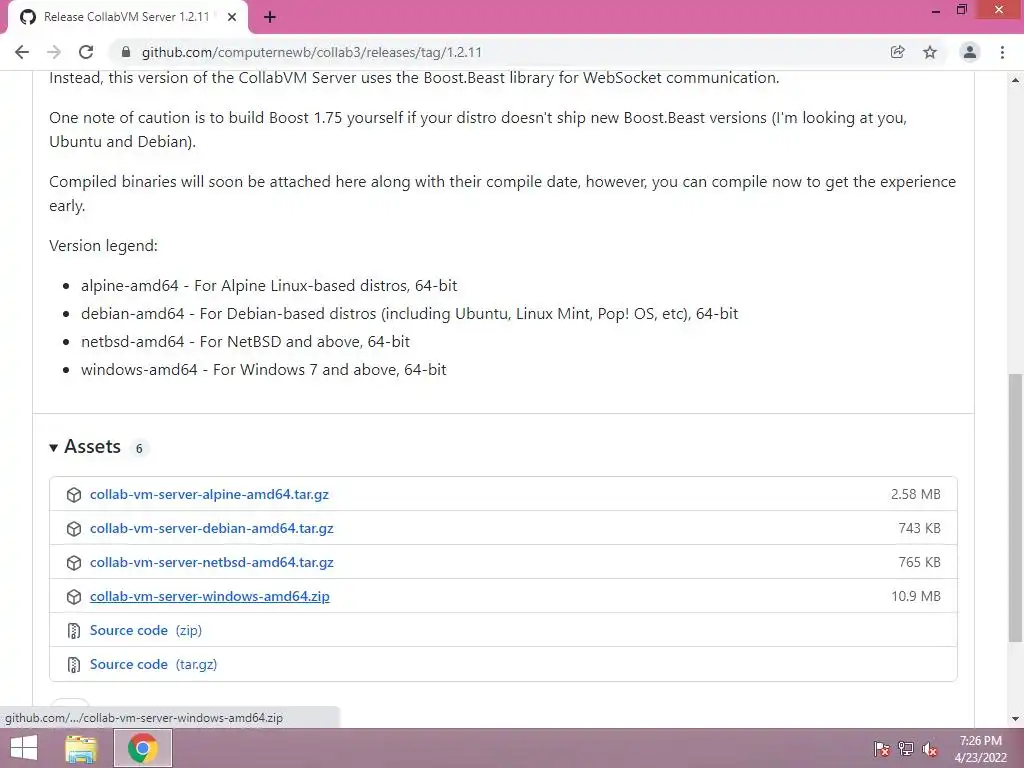1024x768 pixels.
Task: Click the browser forward arrow
Action: click(54, 52)
